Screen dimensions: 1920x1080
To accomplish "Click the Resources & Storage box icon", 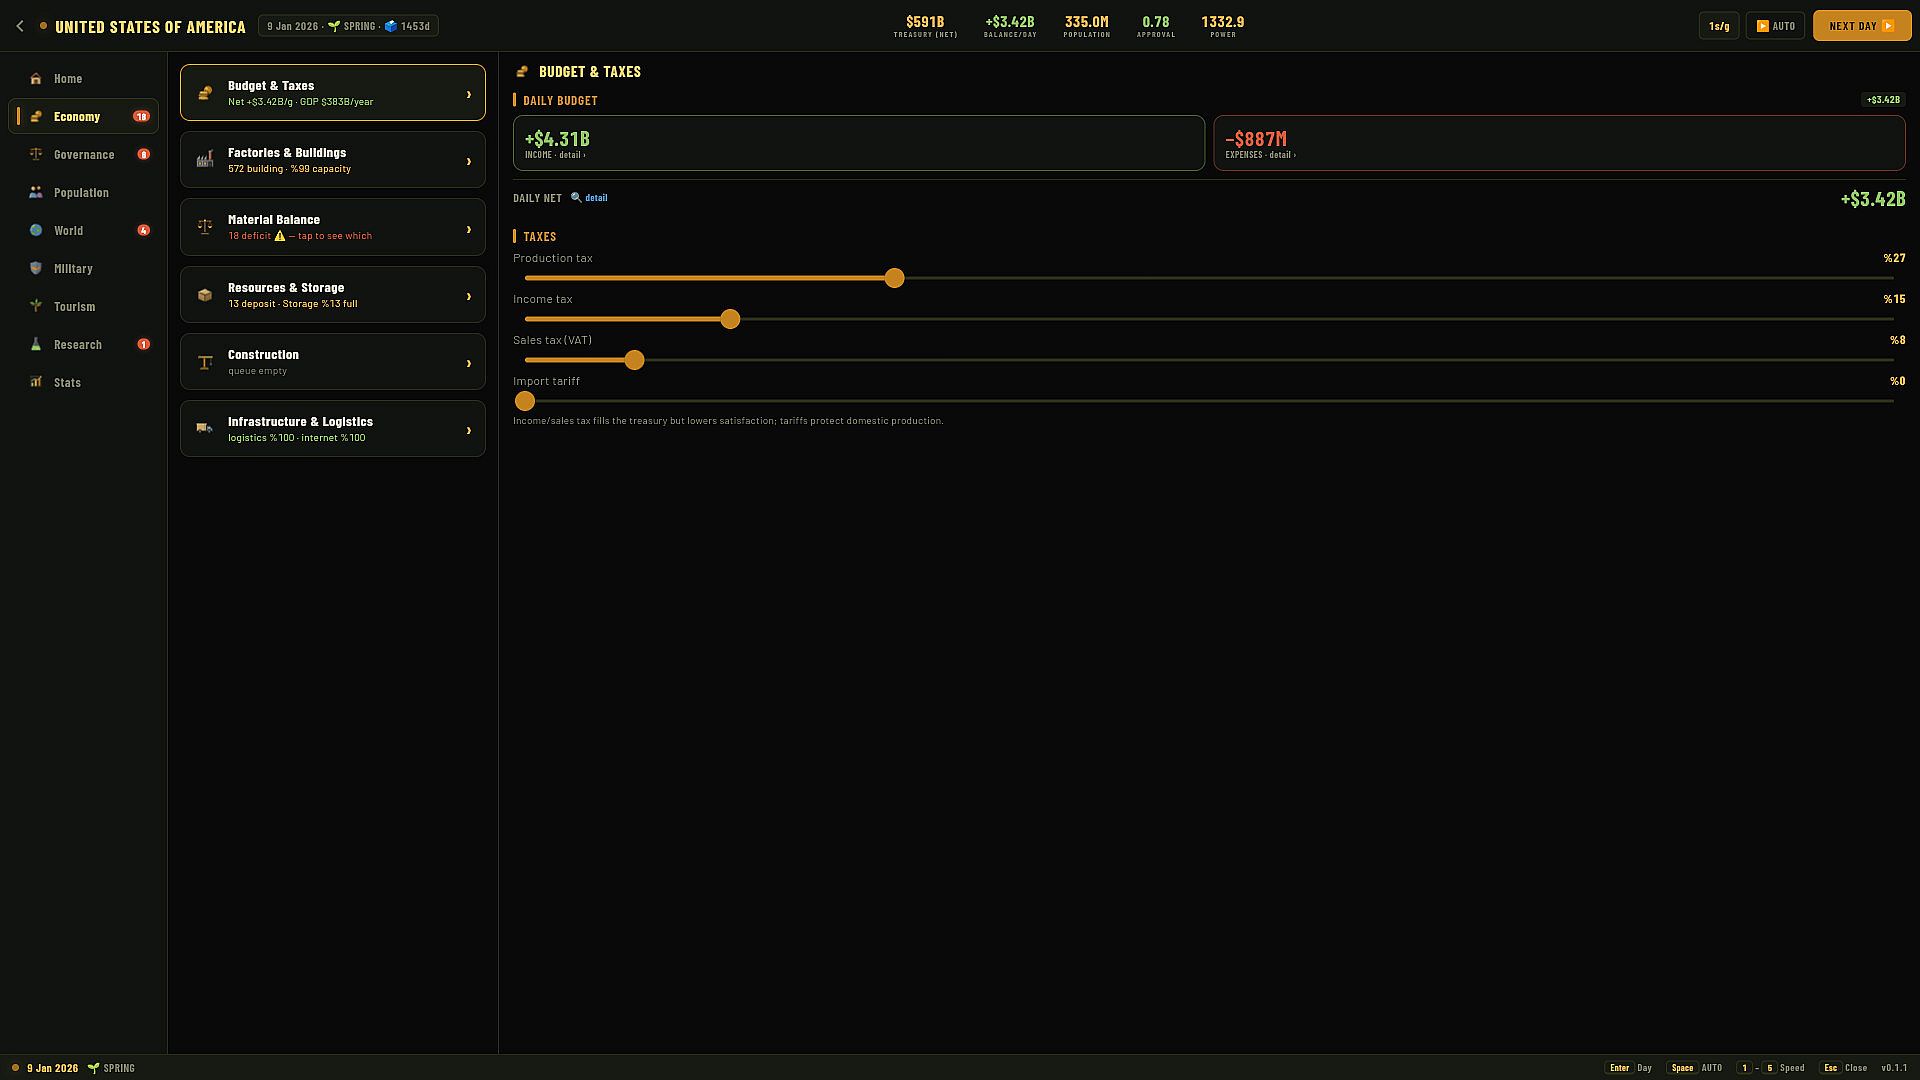I will pos(205,296).
